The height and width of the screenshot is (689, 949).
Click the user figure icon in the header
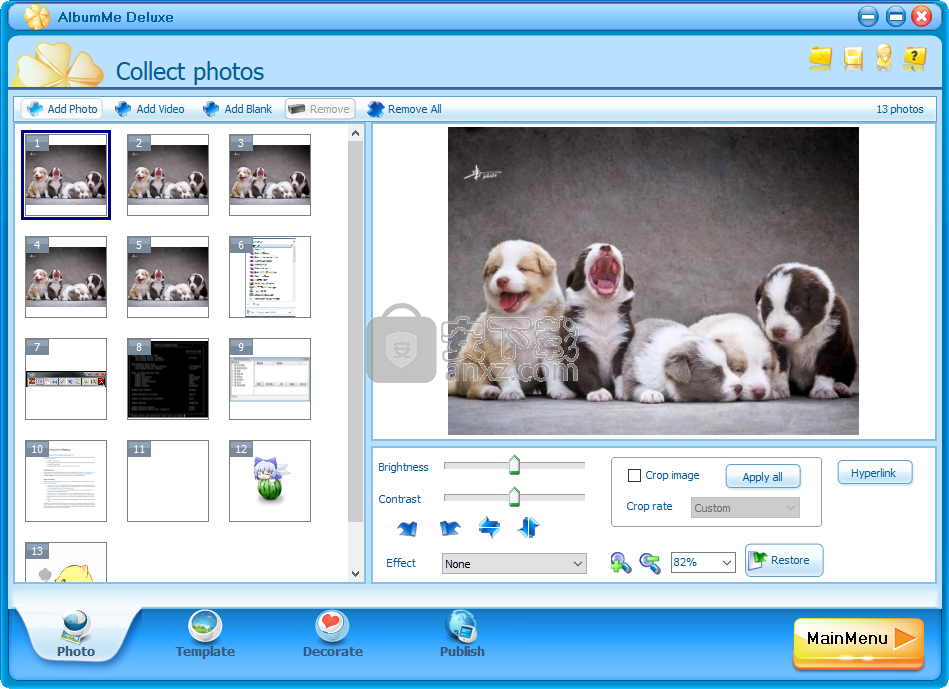[x=884, y=58]
